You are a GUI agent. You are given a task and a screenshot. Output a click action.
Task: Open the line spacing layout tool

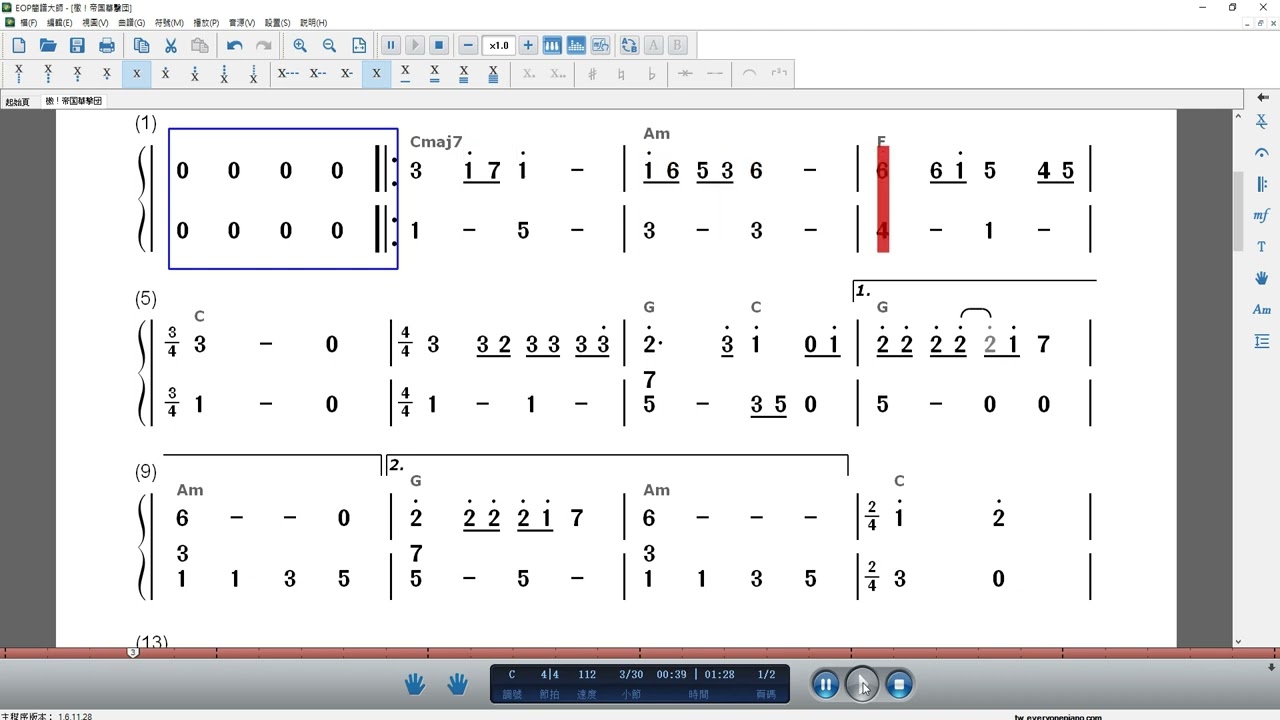(1262, 342)
